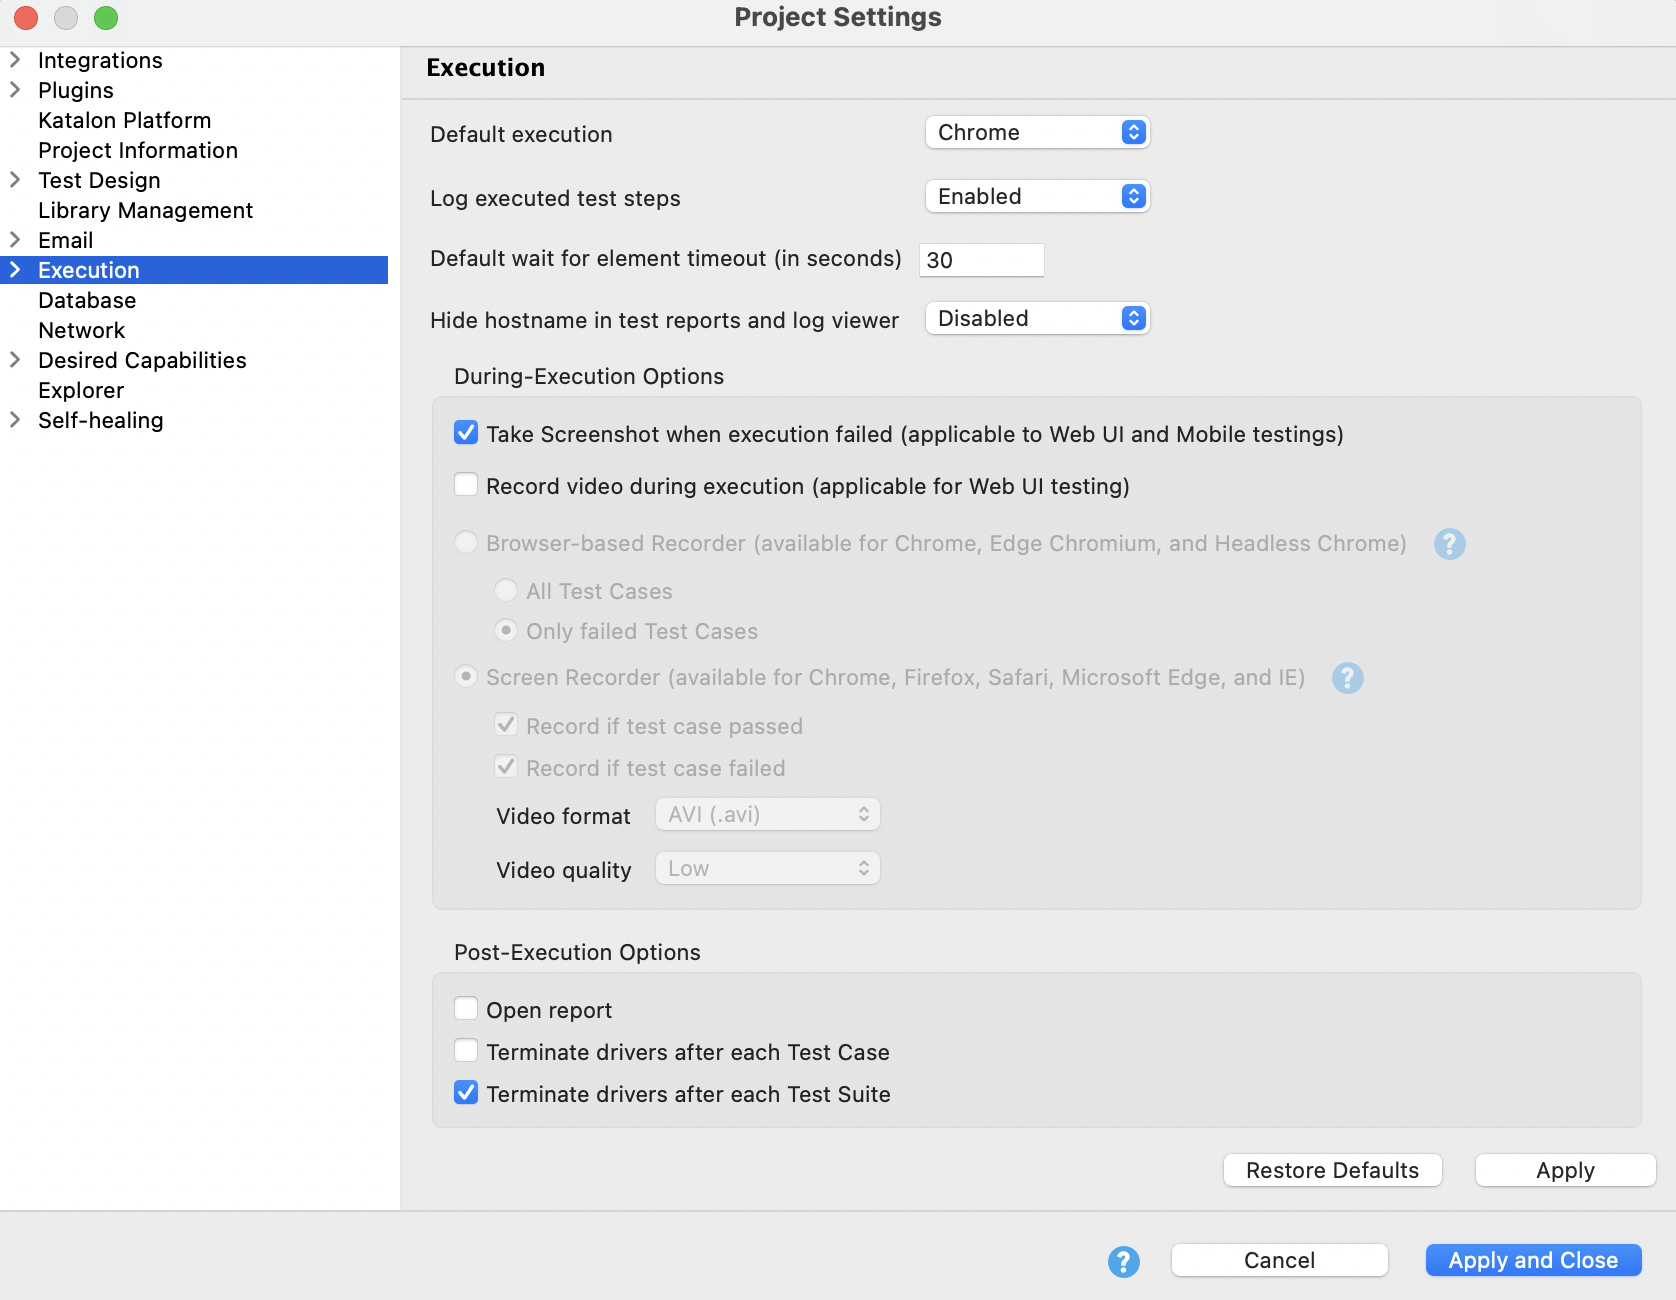Open the Database settings page
The width and height of the screenshot is (1676, 1300).
87,300
